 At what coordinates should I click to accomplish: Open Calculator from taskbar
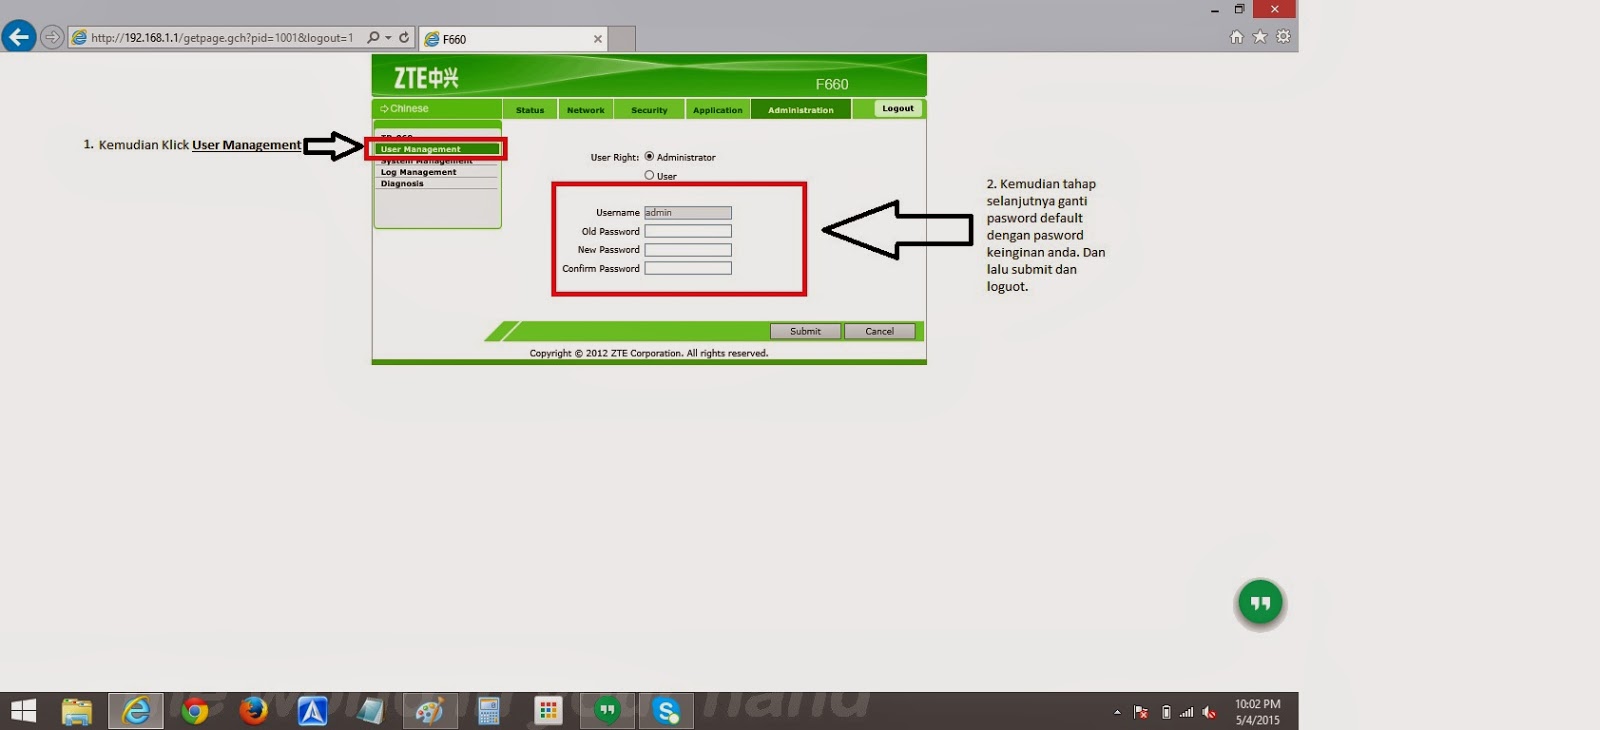coord(489,711)
